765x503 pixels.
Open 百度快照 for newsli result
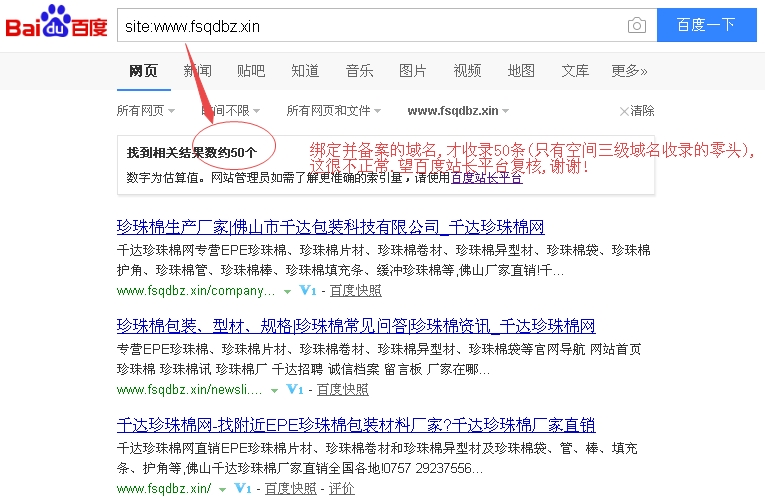point(342,390)
